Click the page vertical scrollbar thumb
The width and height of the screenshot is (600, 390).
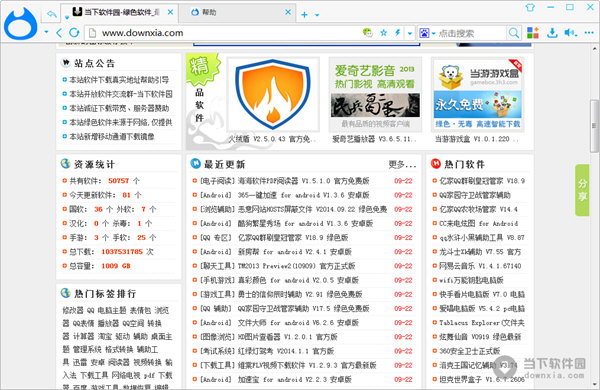[595, 126]
